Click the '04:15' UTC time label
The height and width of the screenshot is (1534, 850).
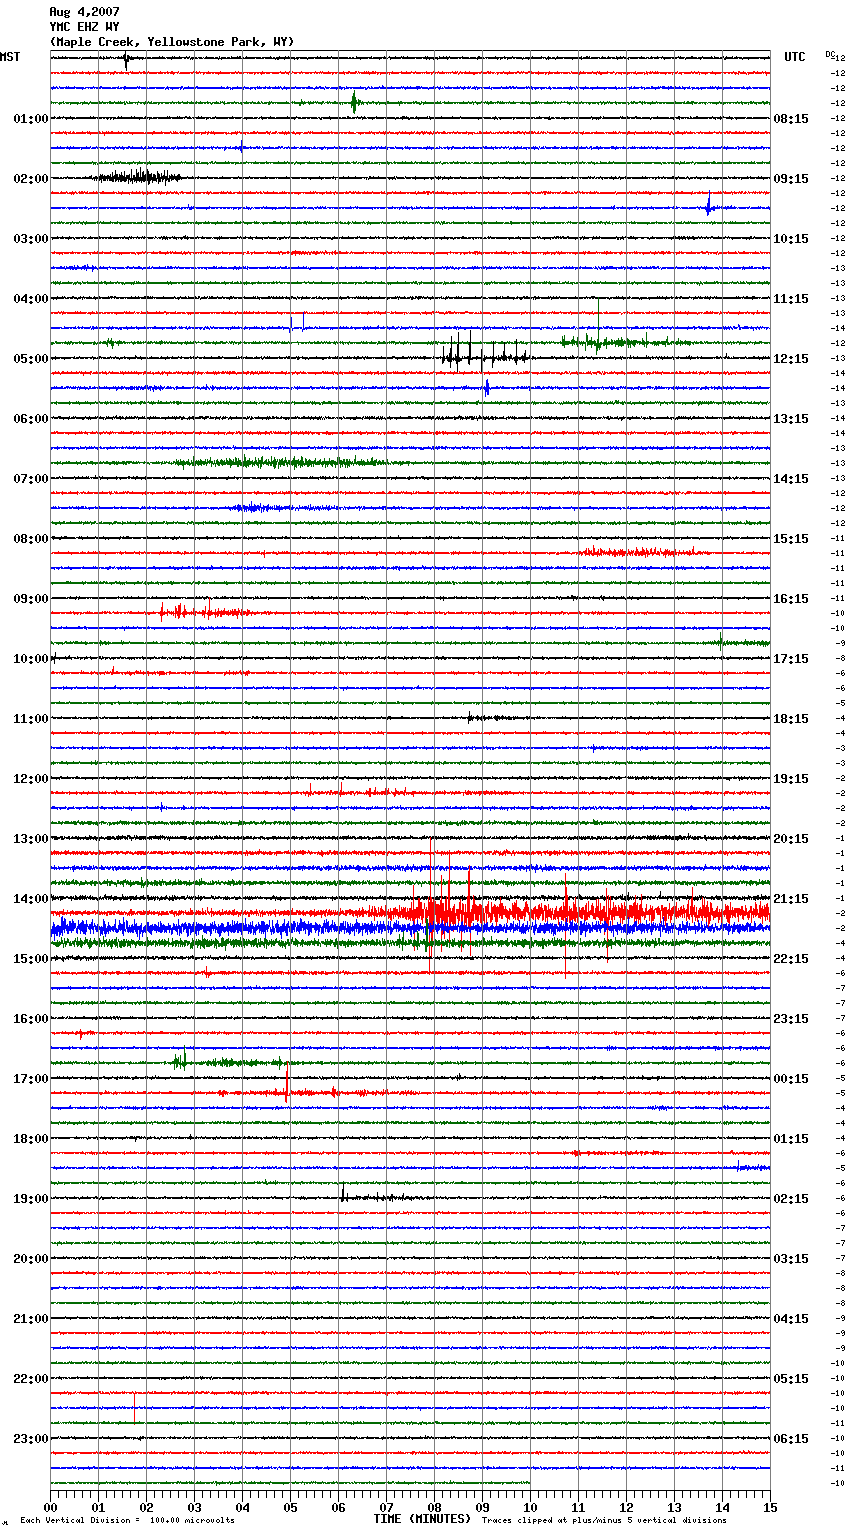[791, 1319]
